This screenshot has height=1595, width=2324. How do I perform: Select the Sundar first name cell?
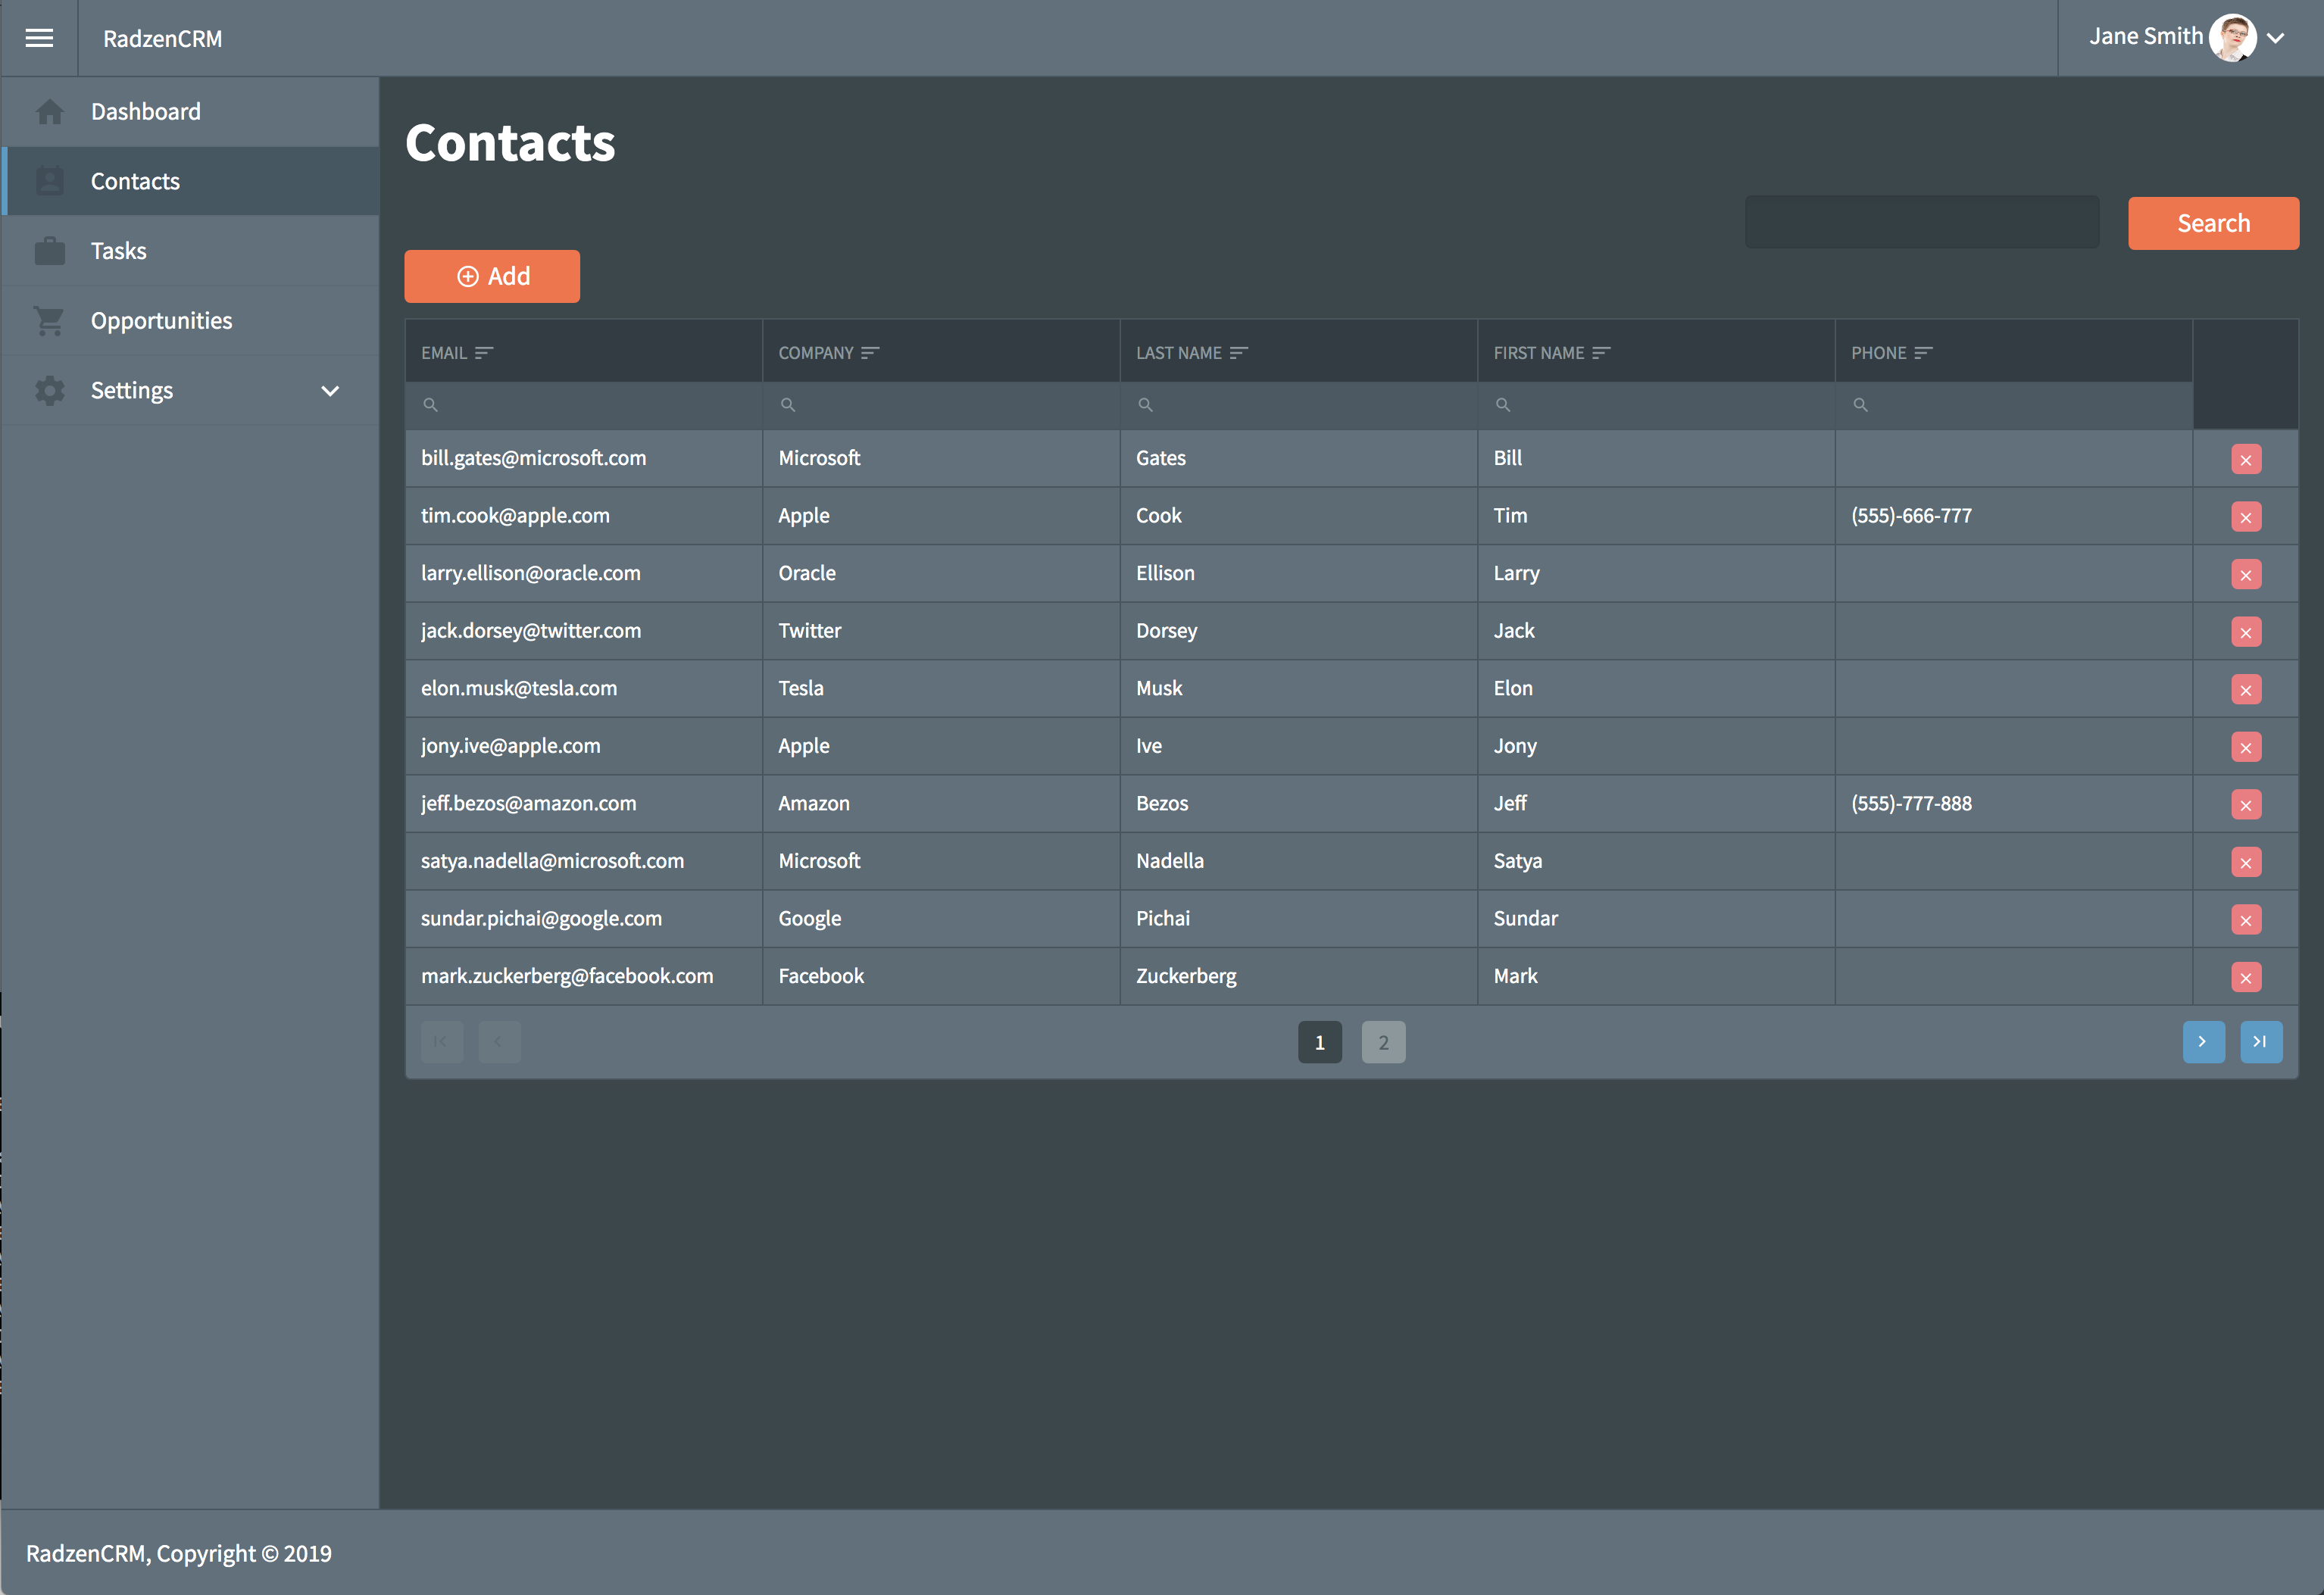click(1656, 919)
